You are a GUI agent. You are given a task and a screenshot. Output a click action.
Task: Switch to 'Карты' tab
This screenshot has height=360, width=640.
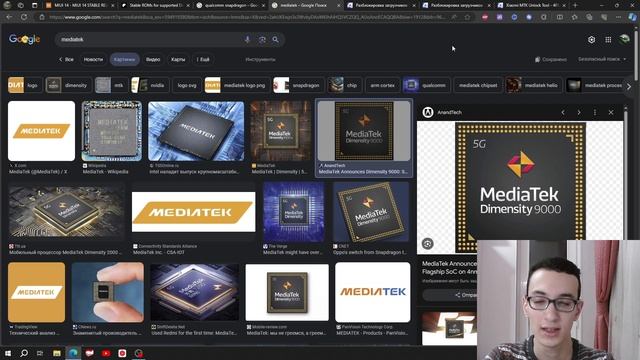pyautogui.click(x=178, y=60)
